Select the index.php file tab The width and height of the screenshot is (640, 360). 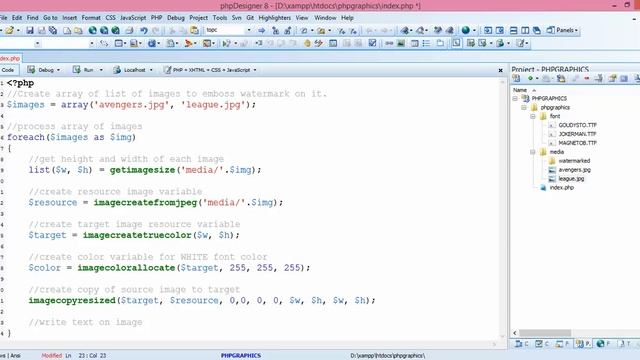10,58
